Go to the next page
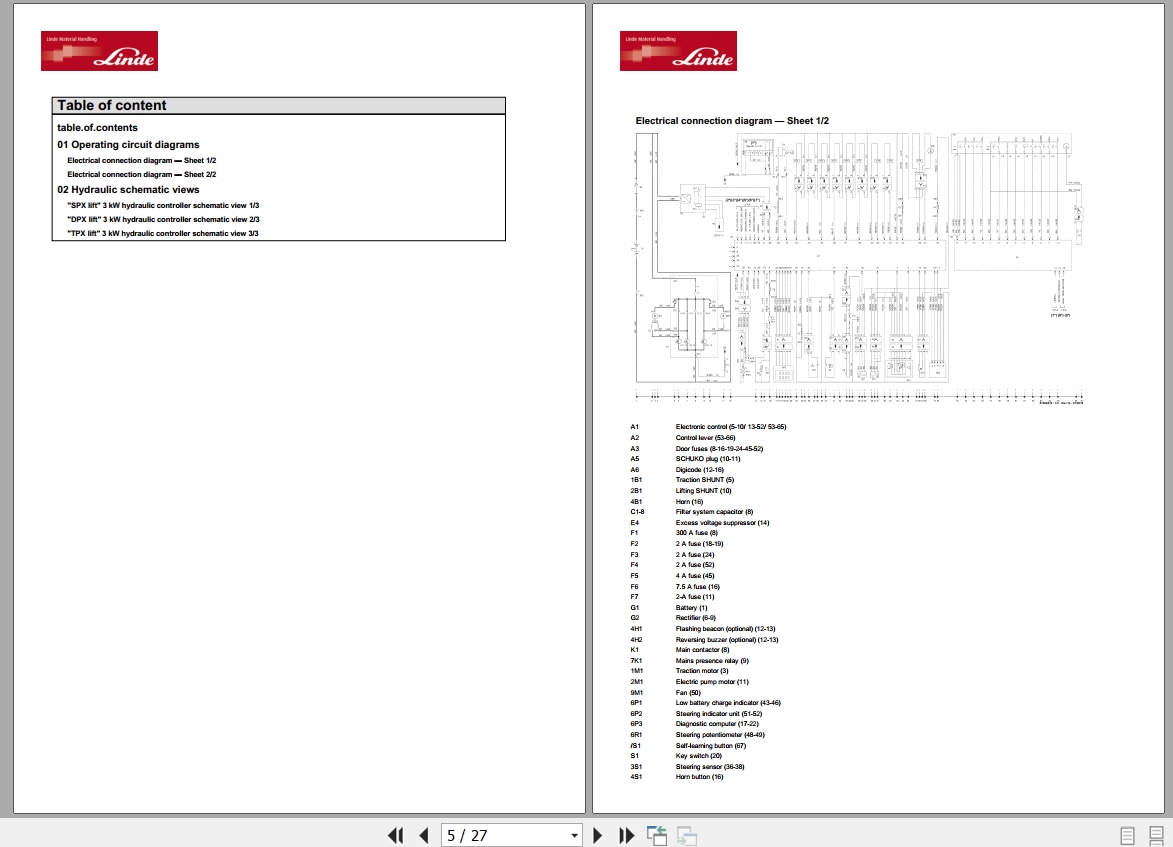 597,835
